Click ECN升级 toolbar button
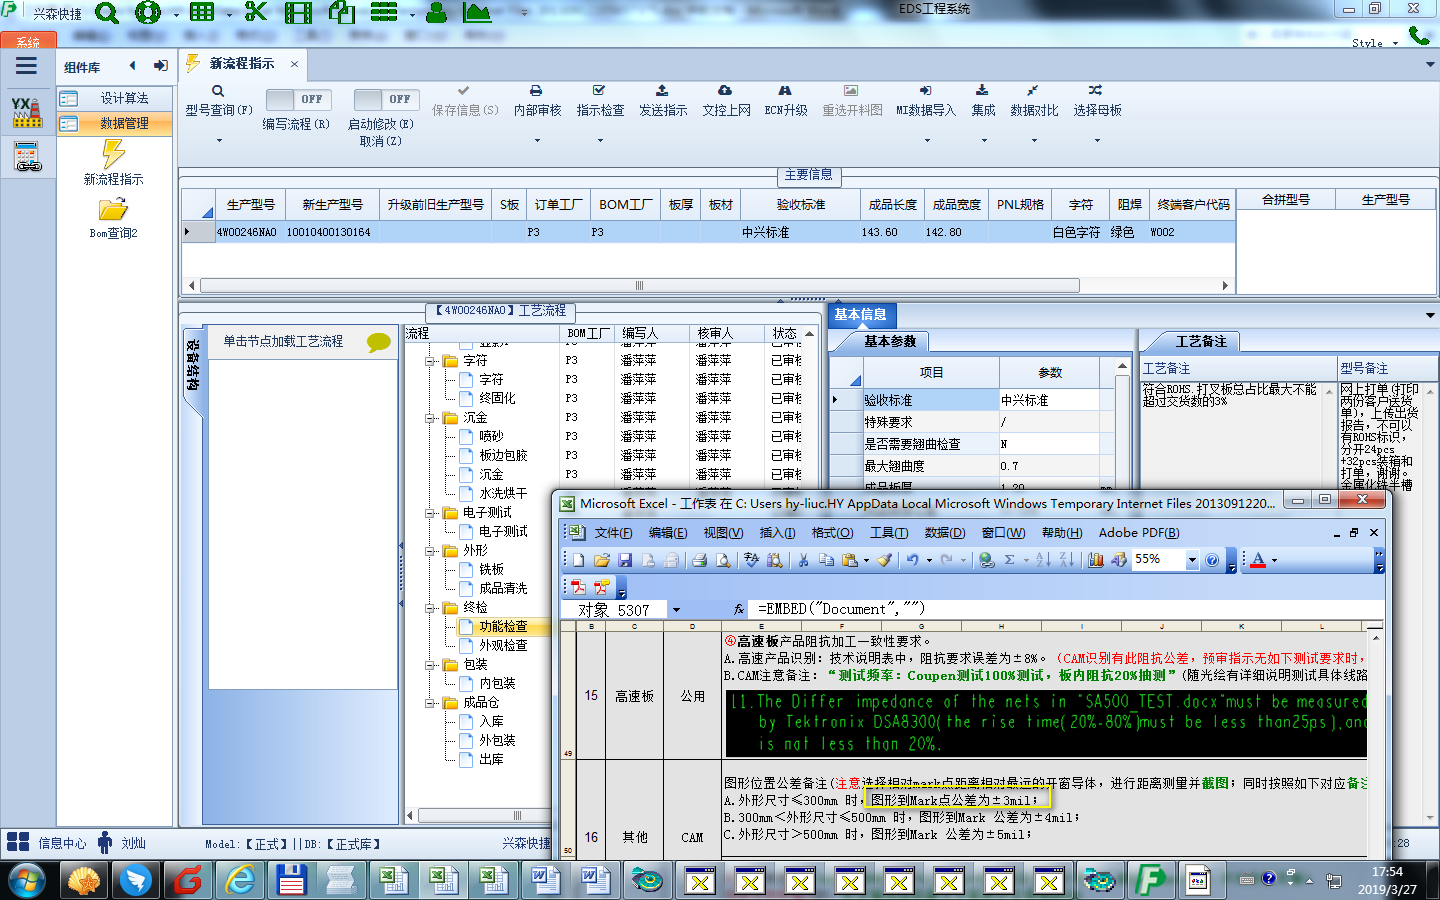Screen dimensions: 1440x900 coord(786,101)
